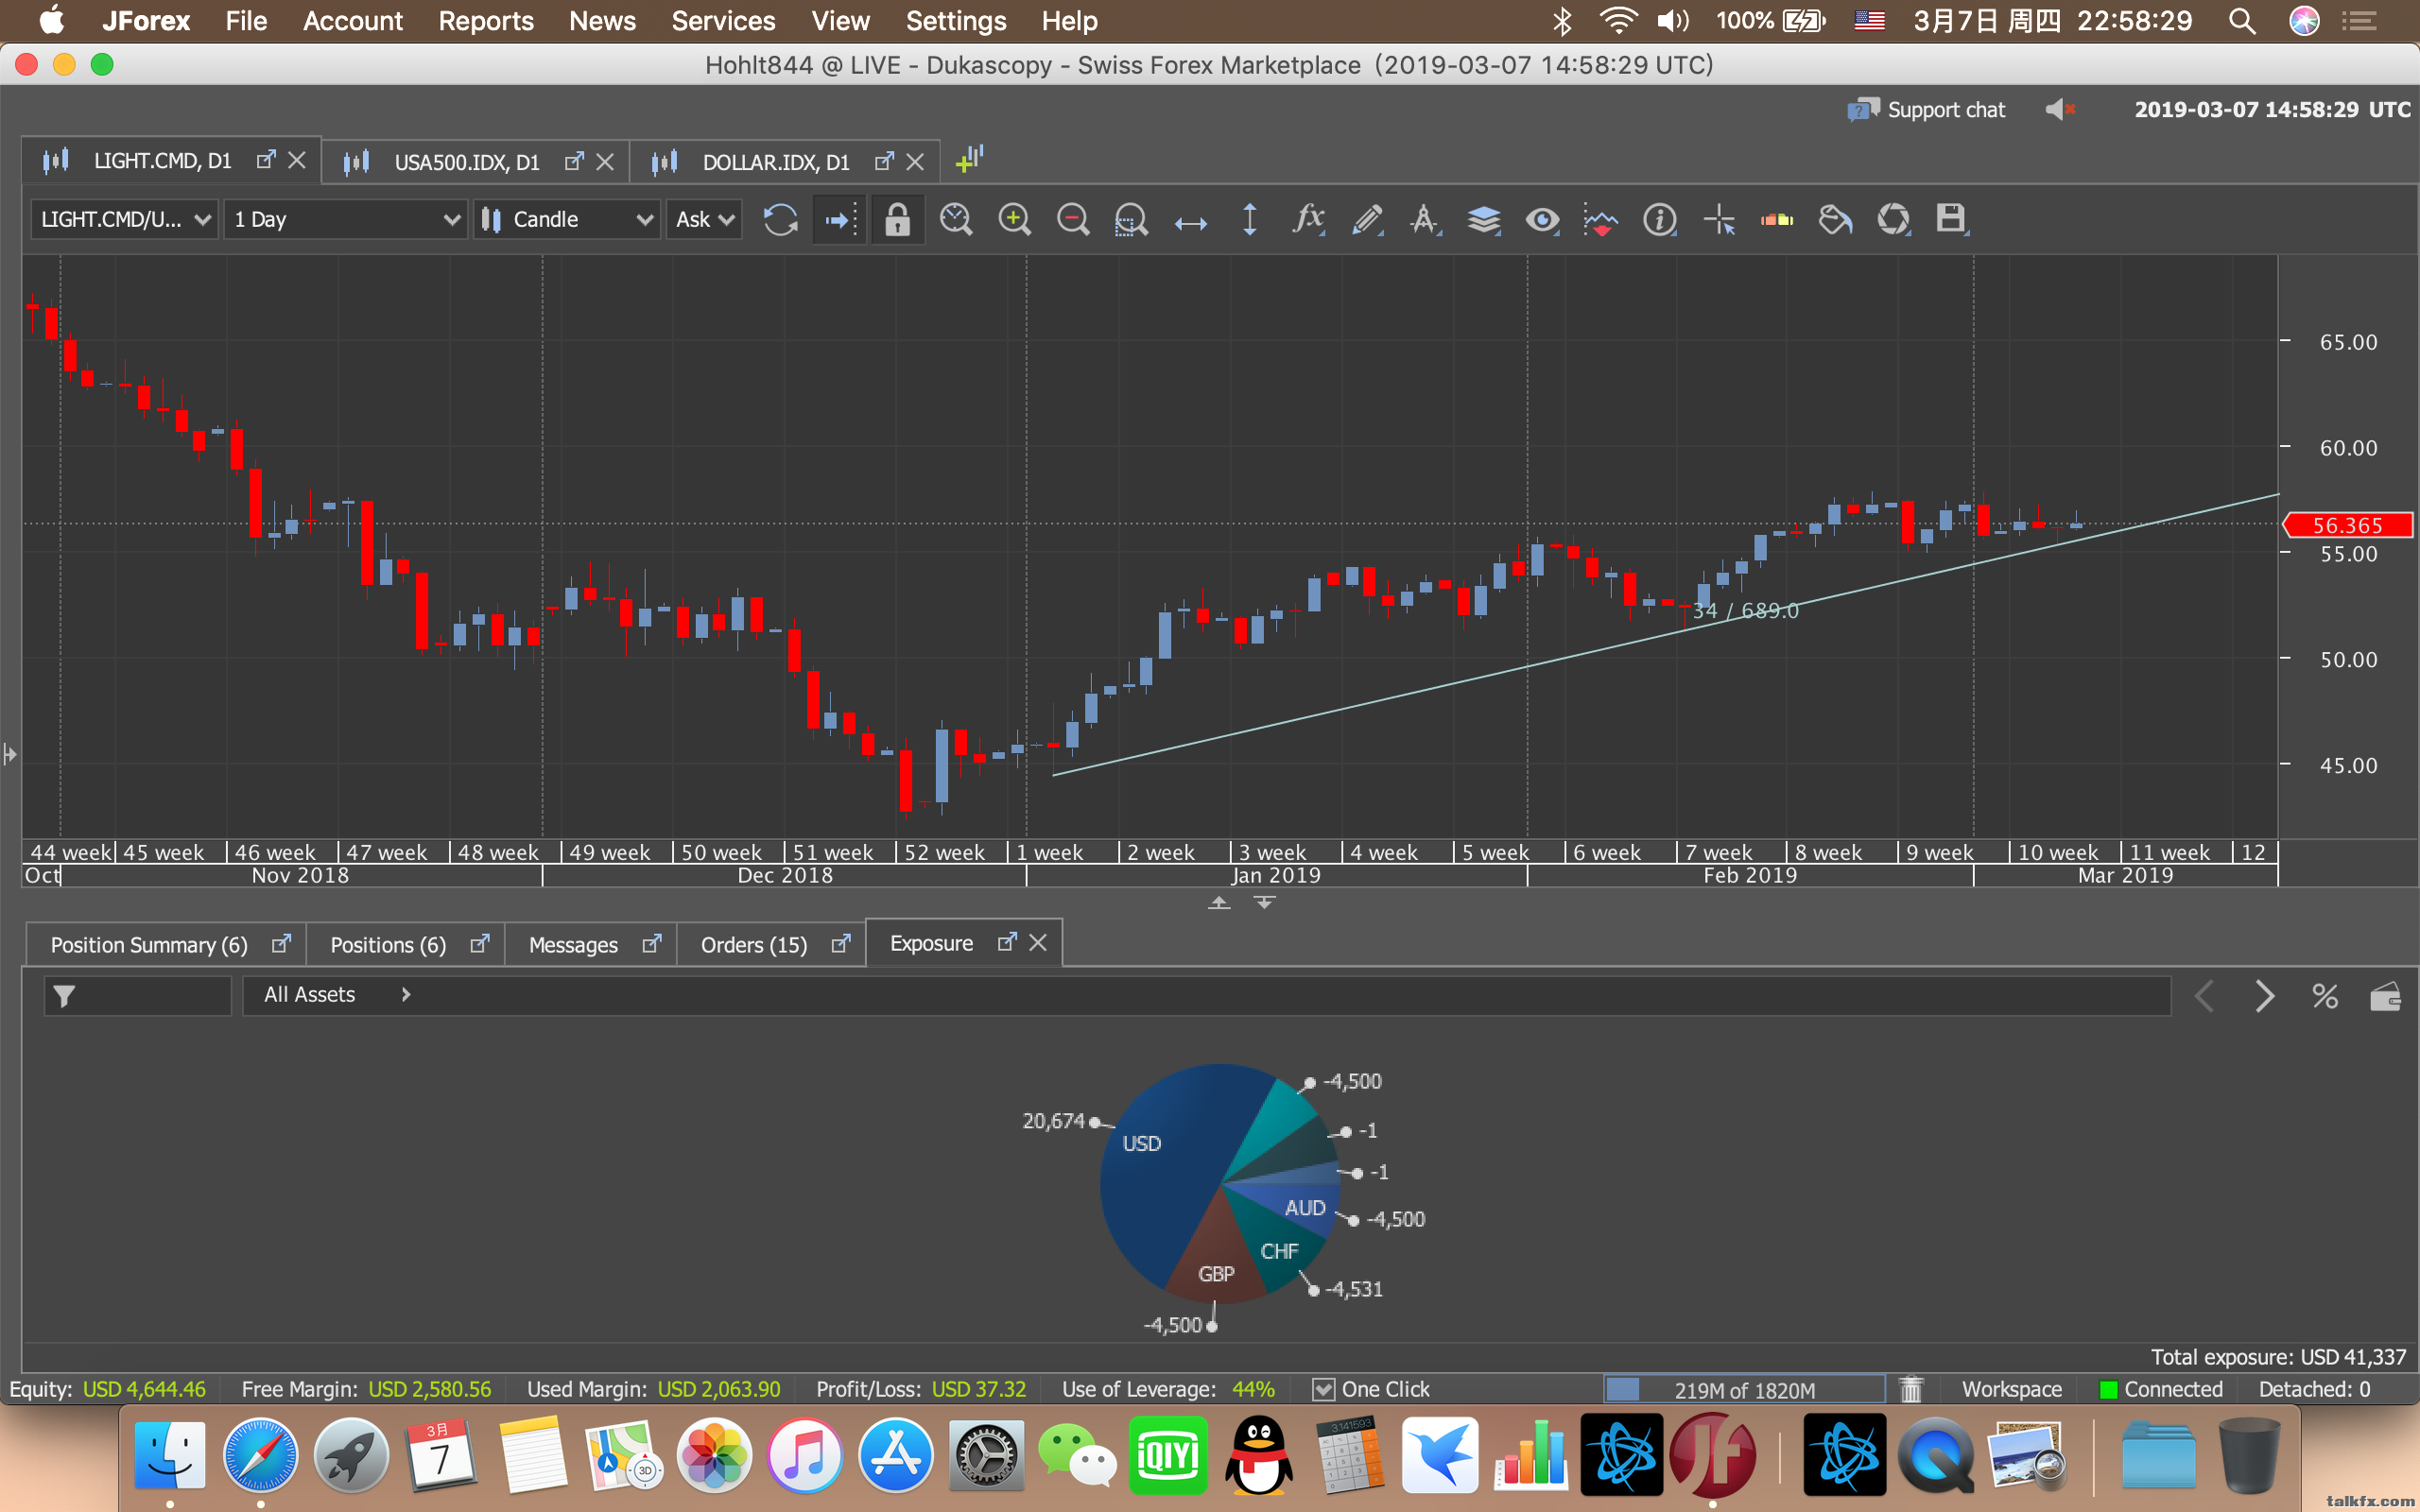The image size is (2420, 1512).
Task: Click the camera aperture snapshot icon
Action: click(1893, 219)
